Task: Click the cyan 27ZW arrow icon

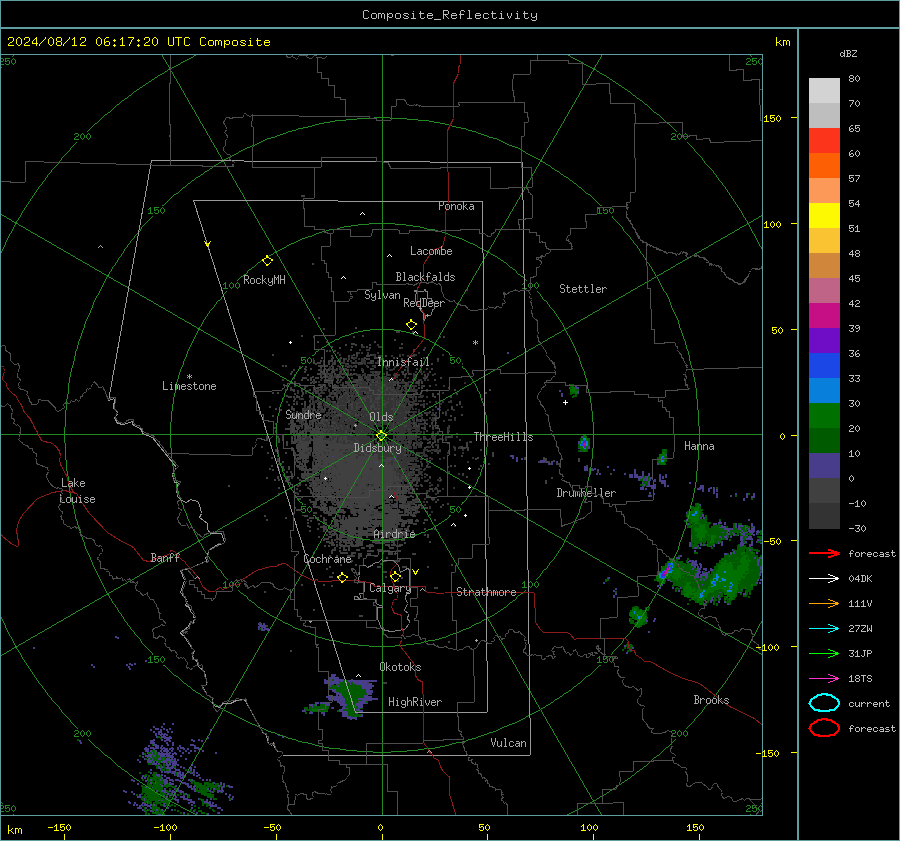Action: tap(824, 629)
